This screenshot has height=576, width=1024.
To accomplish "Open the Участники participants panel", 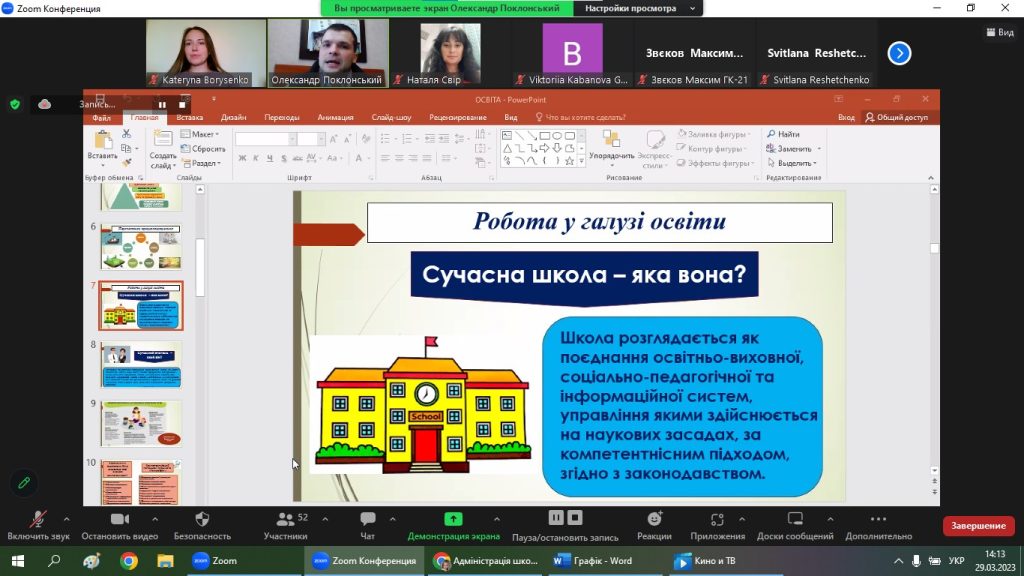I will (x=285, y=519).
